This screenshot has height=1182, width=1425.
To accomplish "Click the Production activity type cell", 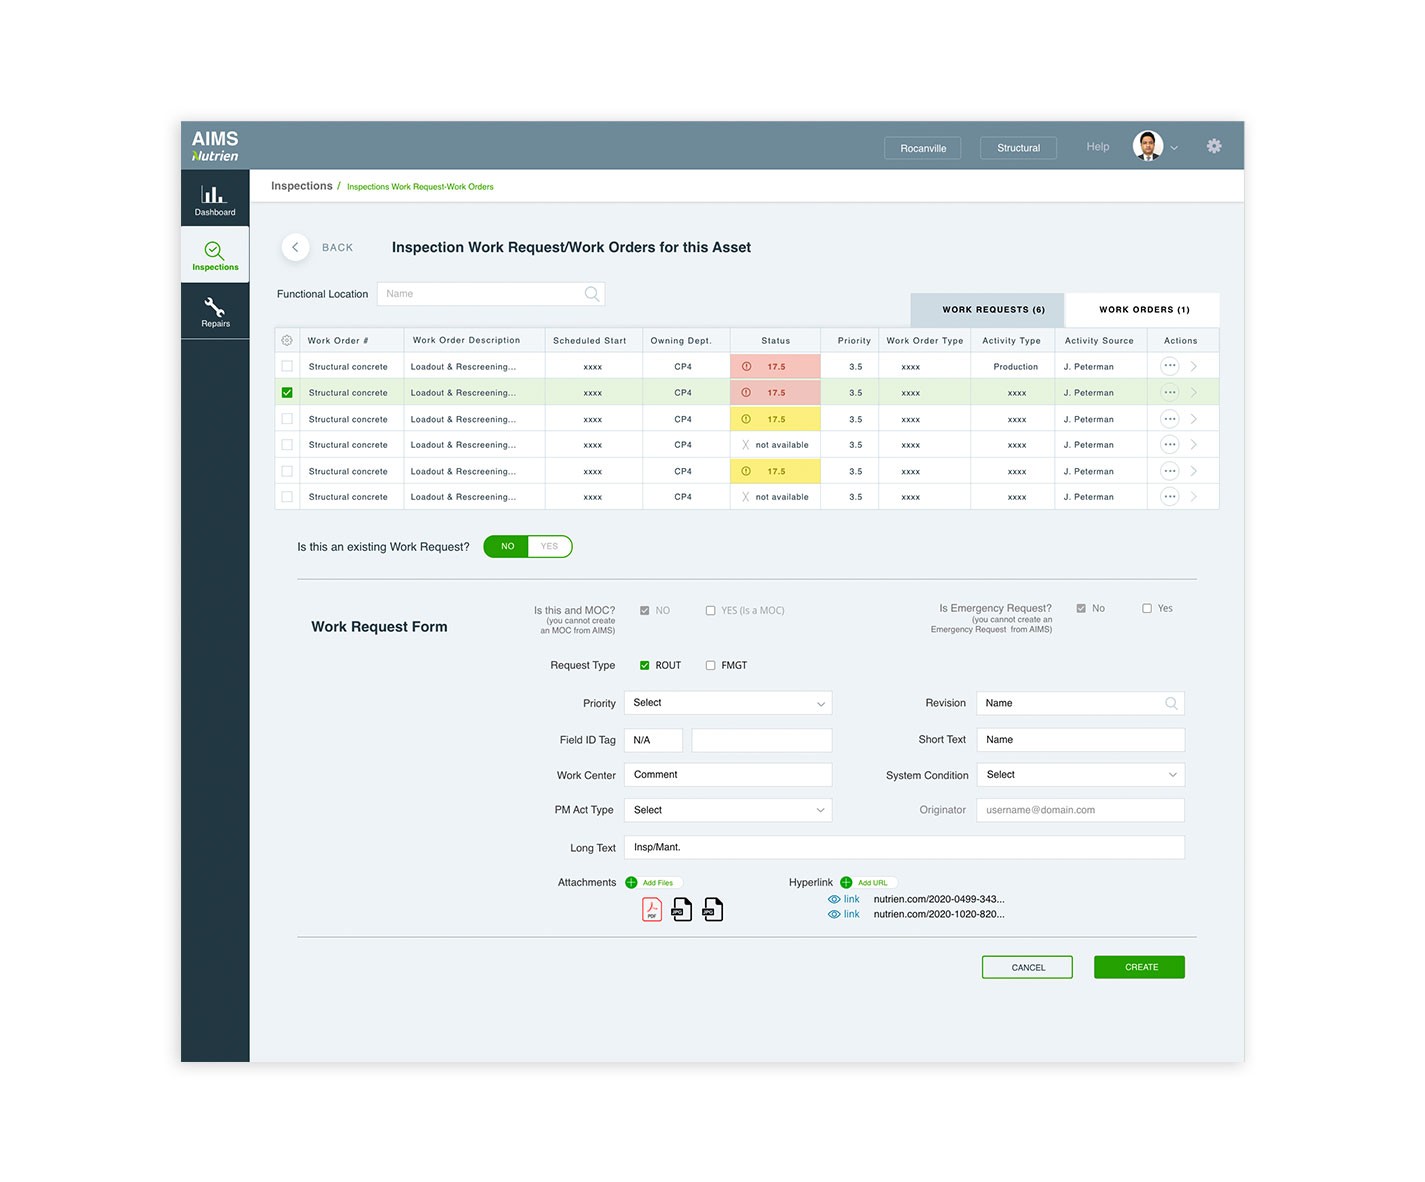I will click(x=1015, y=367).
